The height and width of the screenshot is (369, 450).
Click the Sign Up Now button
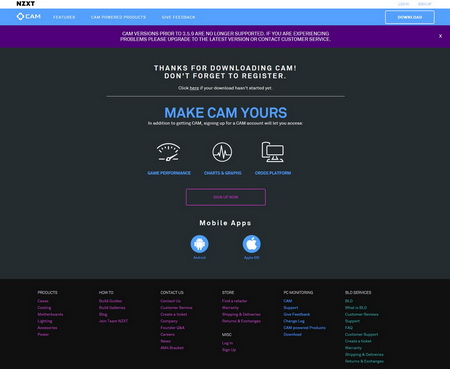[x=226, y=197]
